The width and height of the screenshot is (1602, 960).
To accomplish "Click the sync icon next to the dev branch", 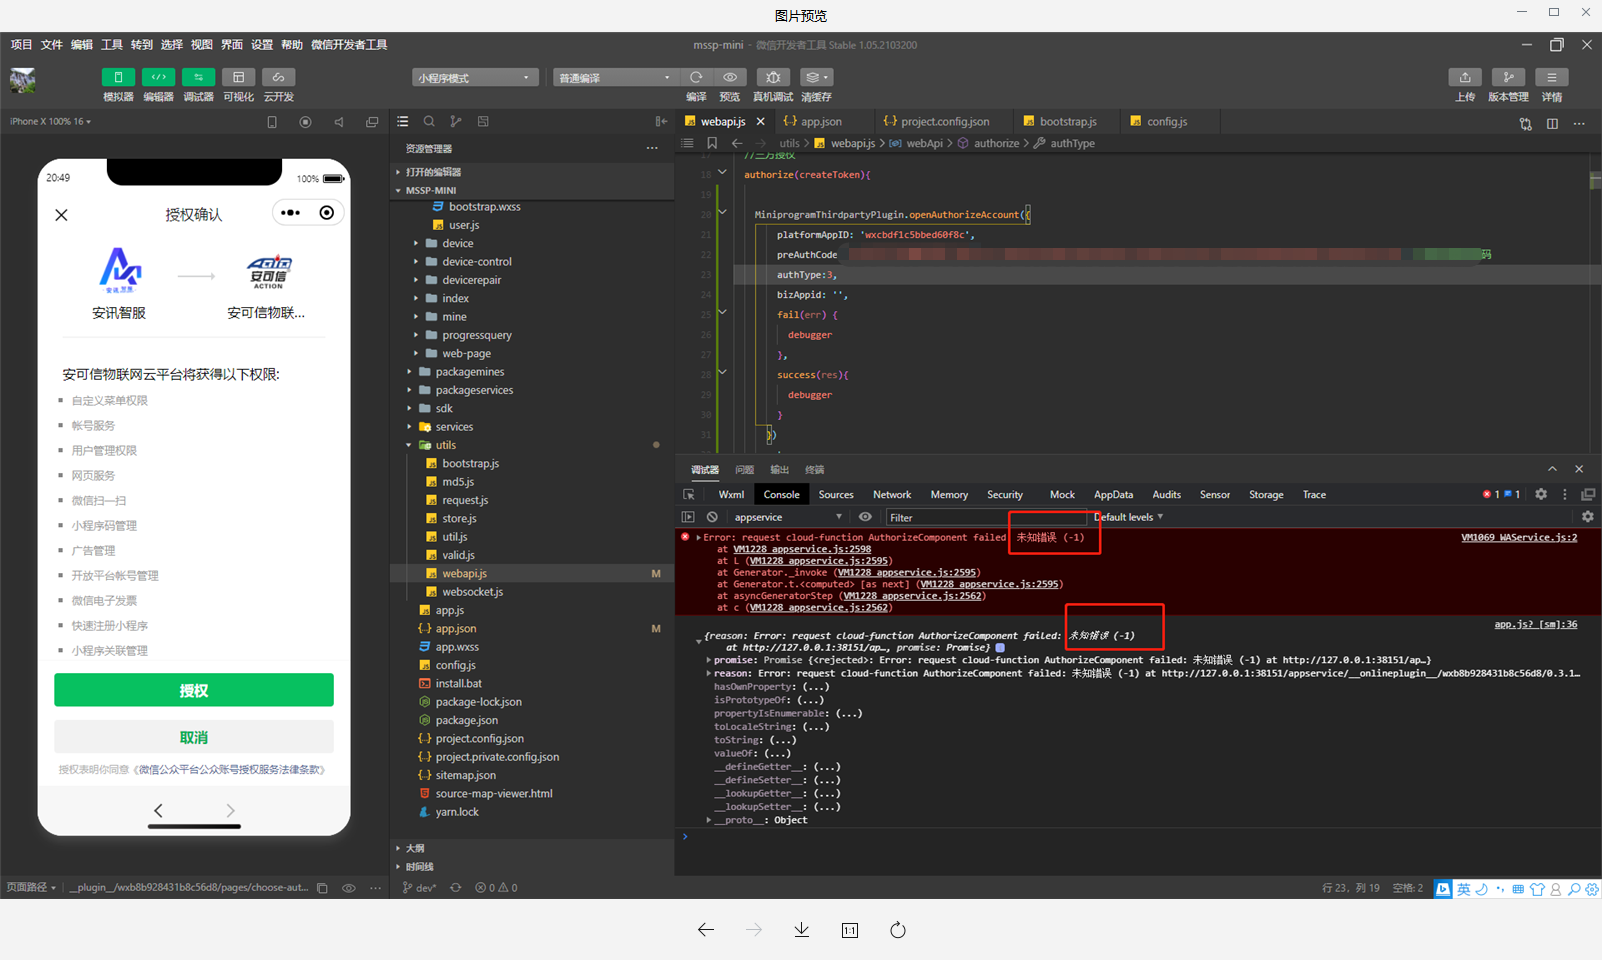I will pos(456,888).
